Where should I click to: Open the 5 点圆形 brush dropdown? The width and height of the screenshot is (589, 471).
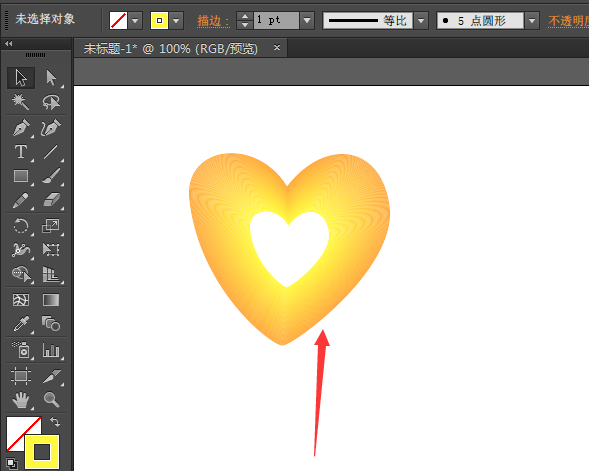(532, 21)
